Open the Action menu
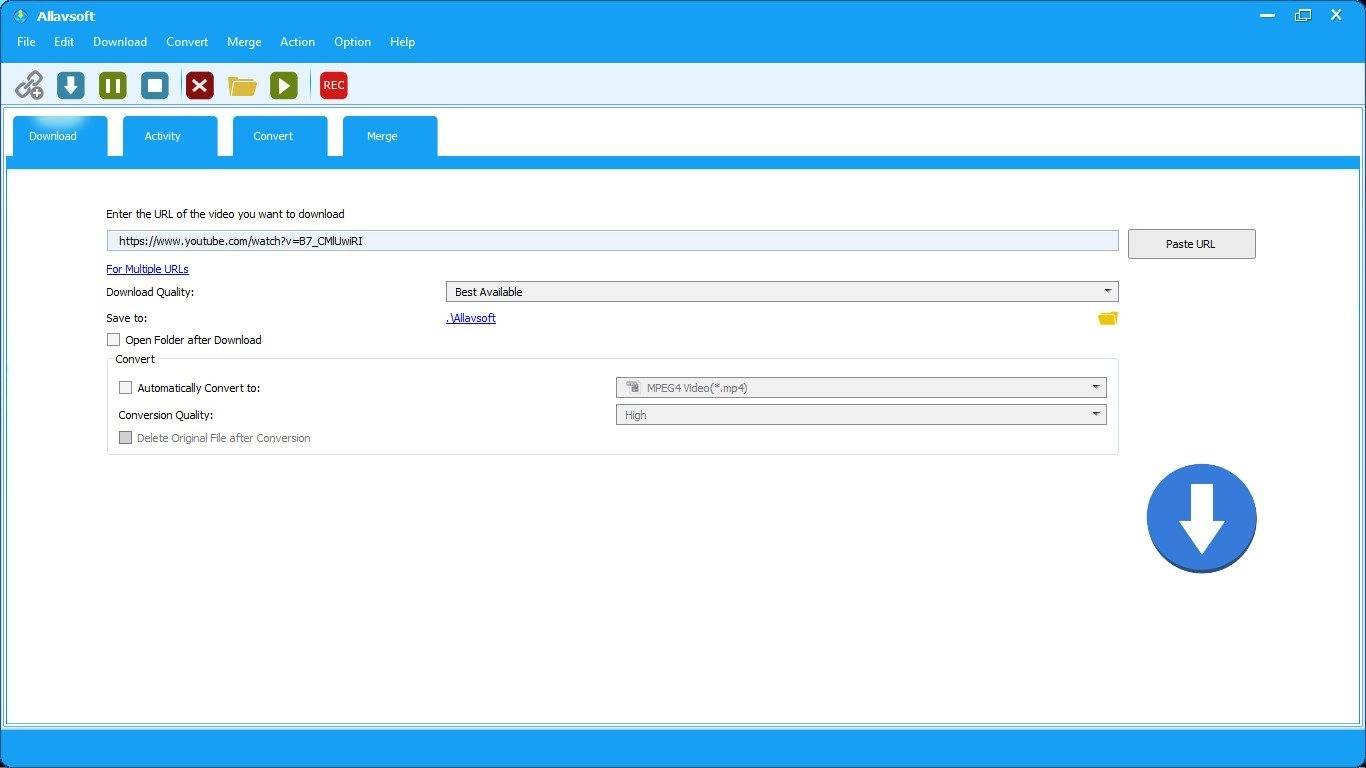1366x768 pixels. tap(297, 42)
